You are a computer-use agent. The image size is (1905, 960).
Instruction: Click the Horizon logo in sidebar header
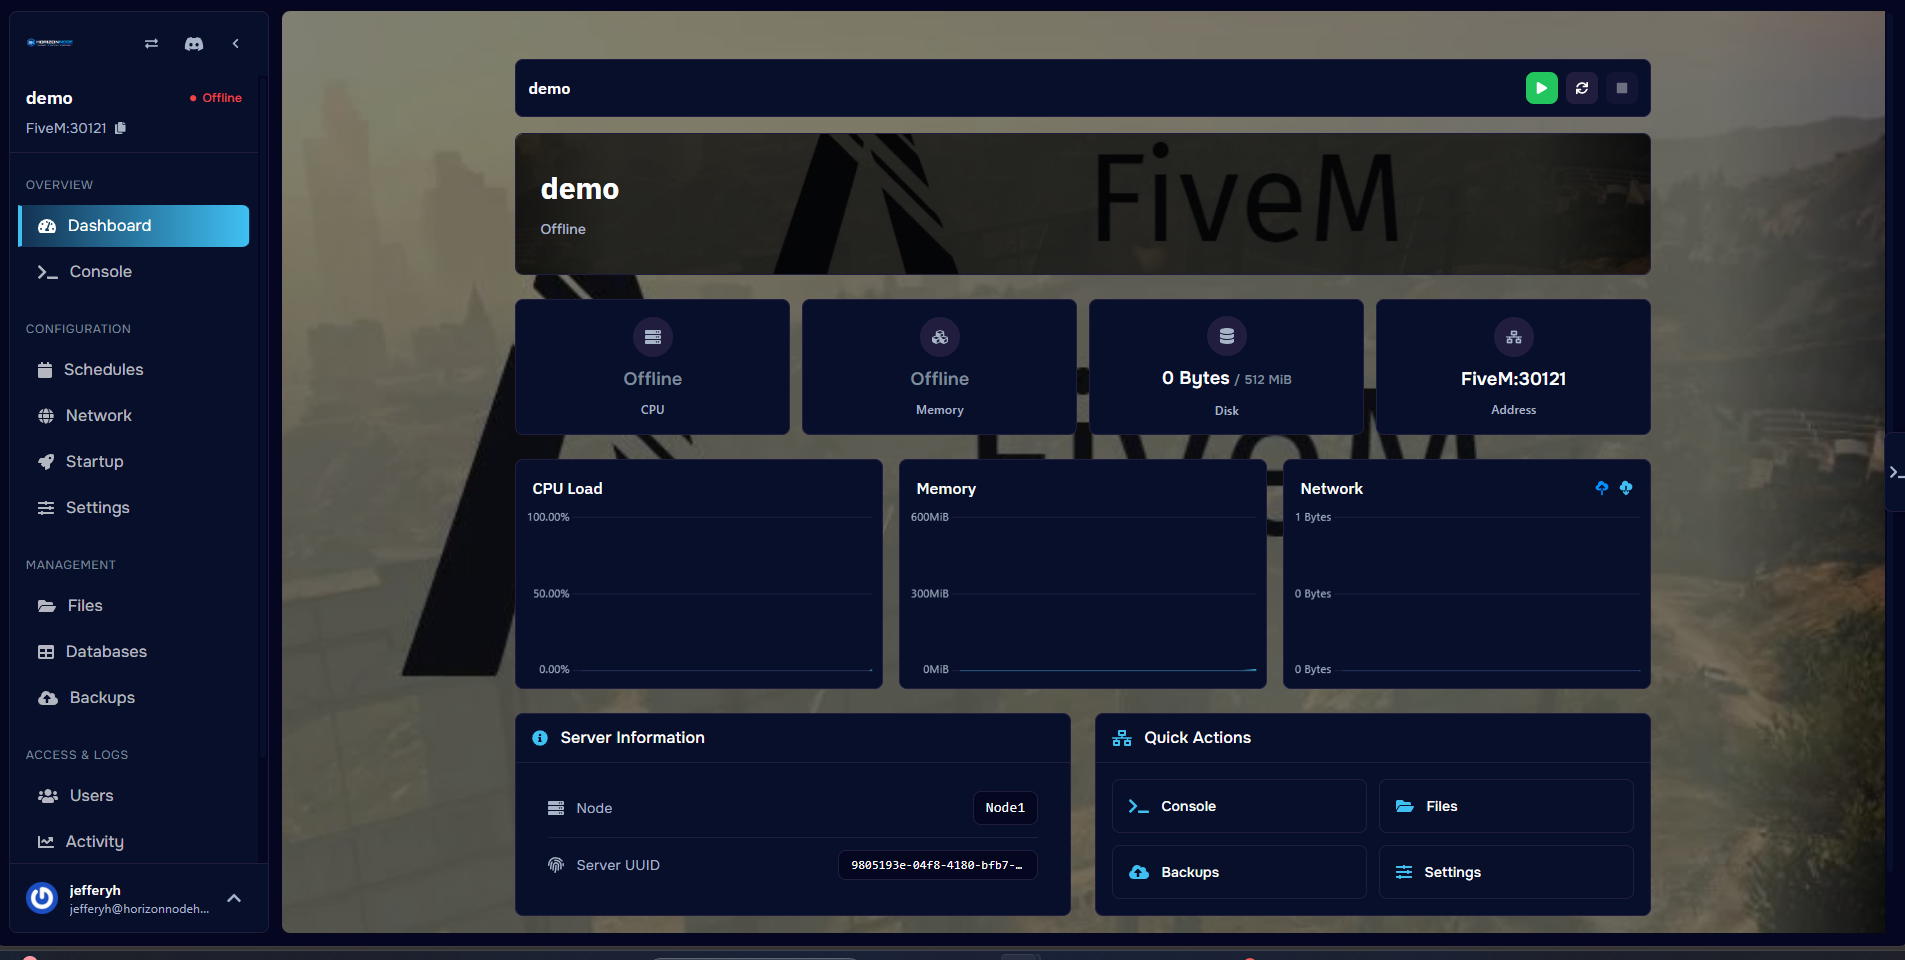[x=50, y=43]
